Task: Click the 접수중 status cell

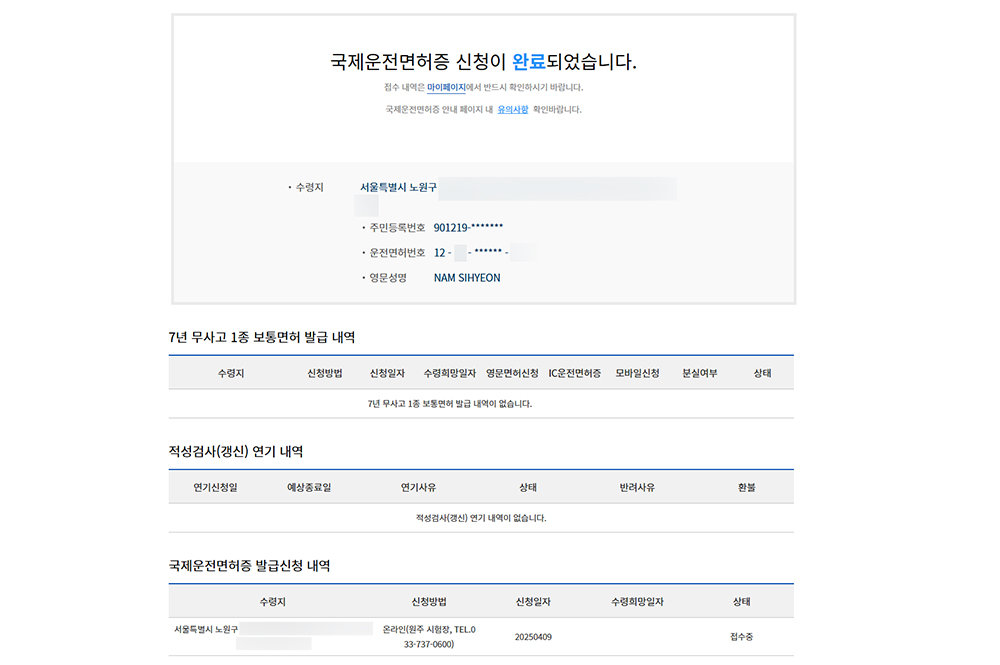Action: tap(741, 636)
